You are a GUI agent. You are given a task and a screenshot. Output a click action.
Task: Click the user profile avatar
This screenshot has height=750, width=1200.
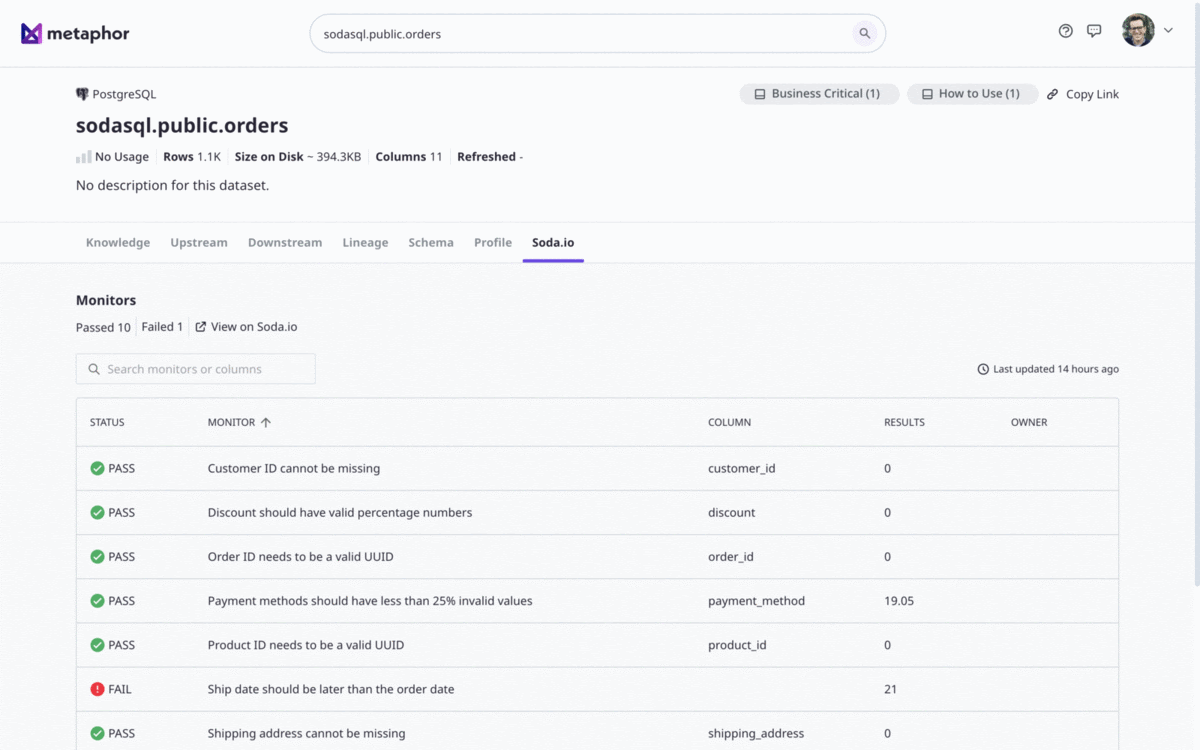pyautogui.click(x=1138, y=30)
